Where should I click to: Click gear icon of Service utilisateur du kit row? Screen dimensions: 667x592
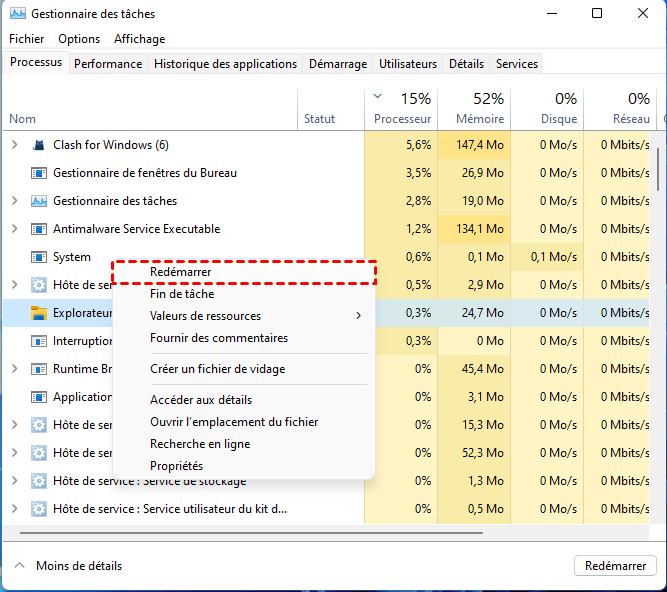(x=39, y=509)
